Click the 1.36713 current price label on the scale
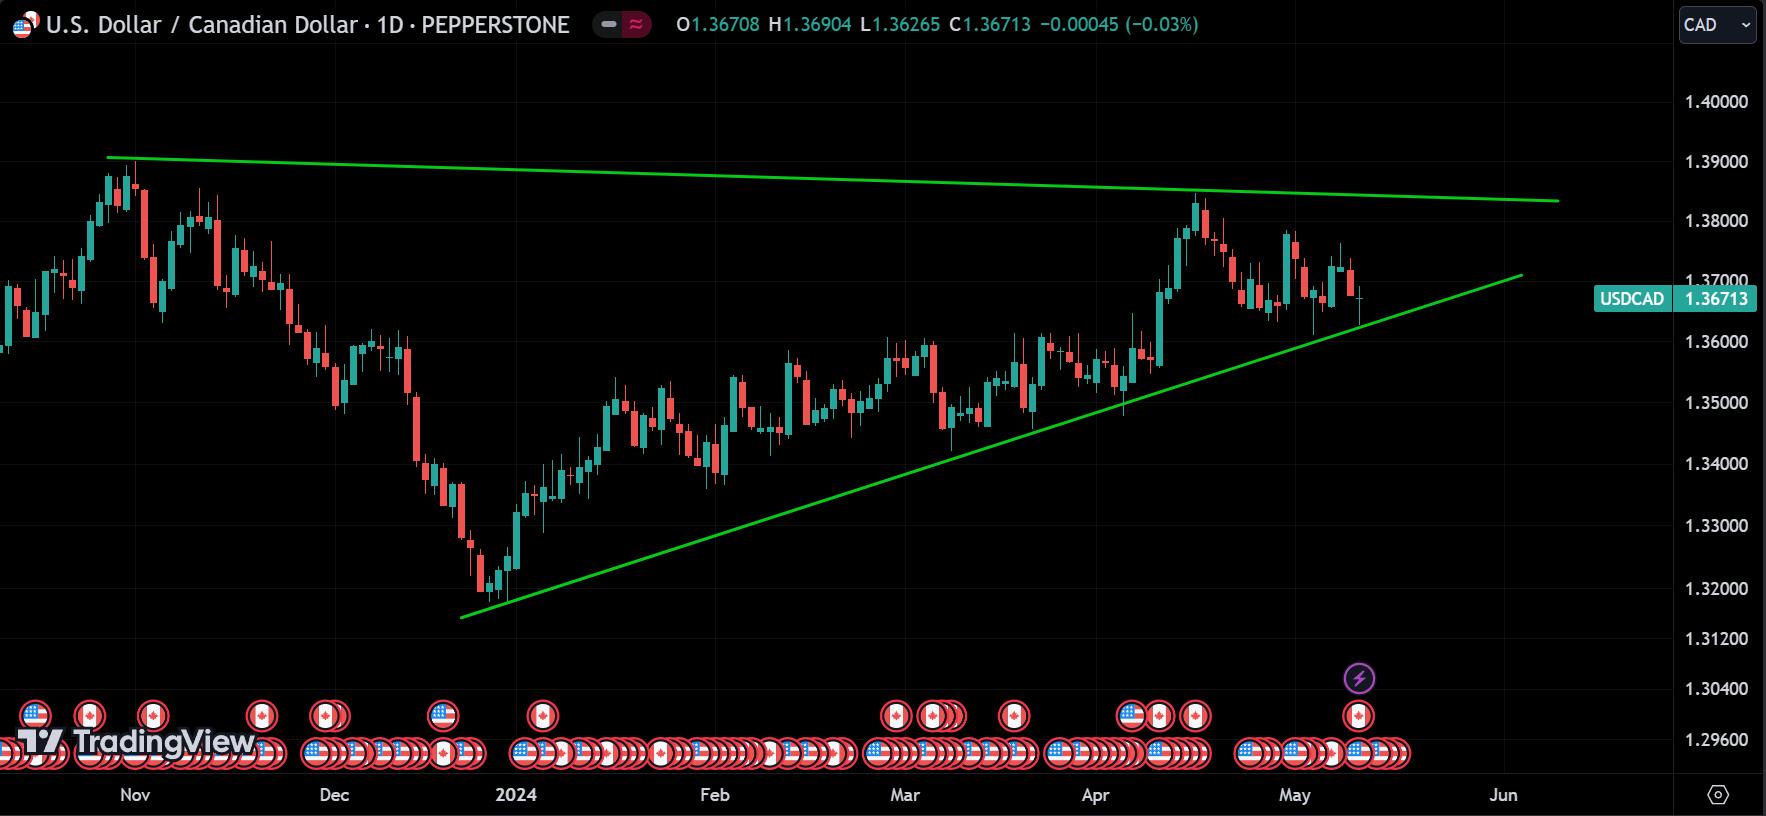This screenshot has height=816, width=1766. pos(1716,298)
